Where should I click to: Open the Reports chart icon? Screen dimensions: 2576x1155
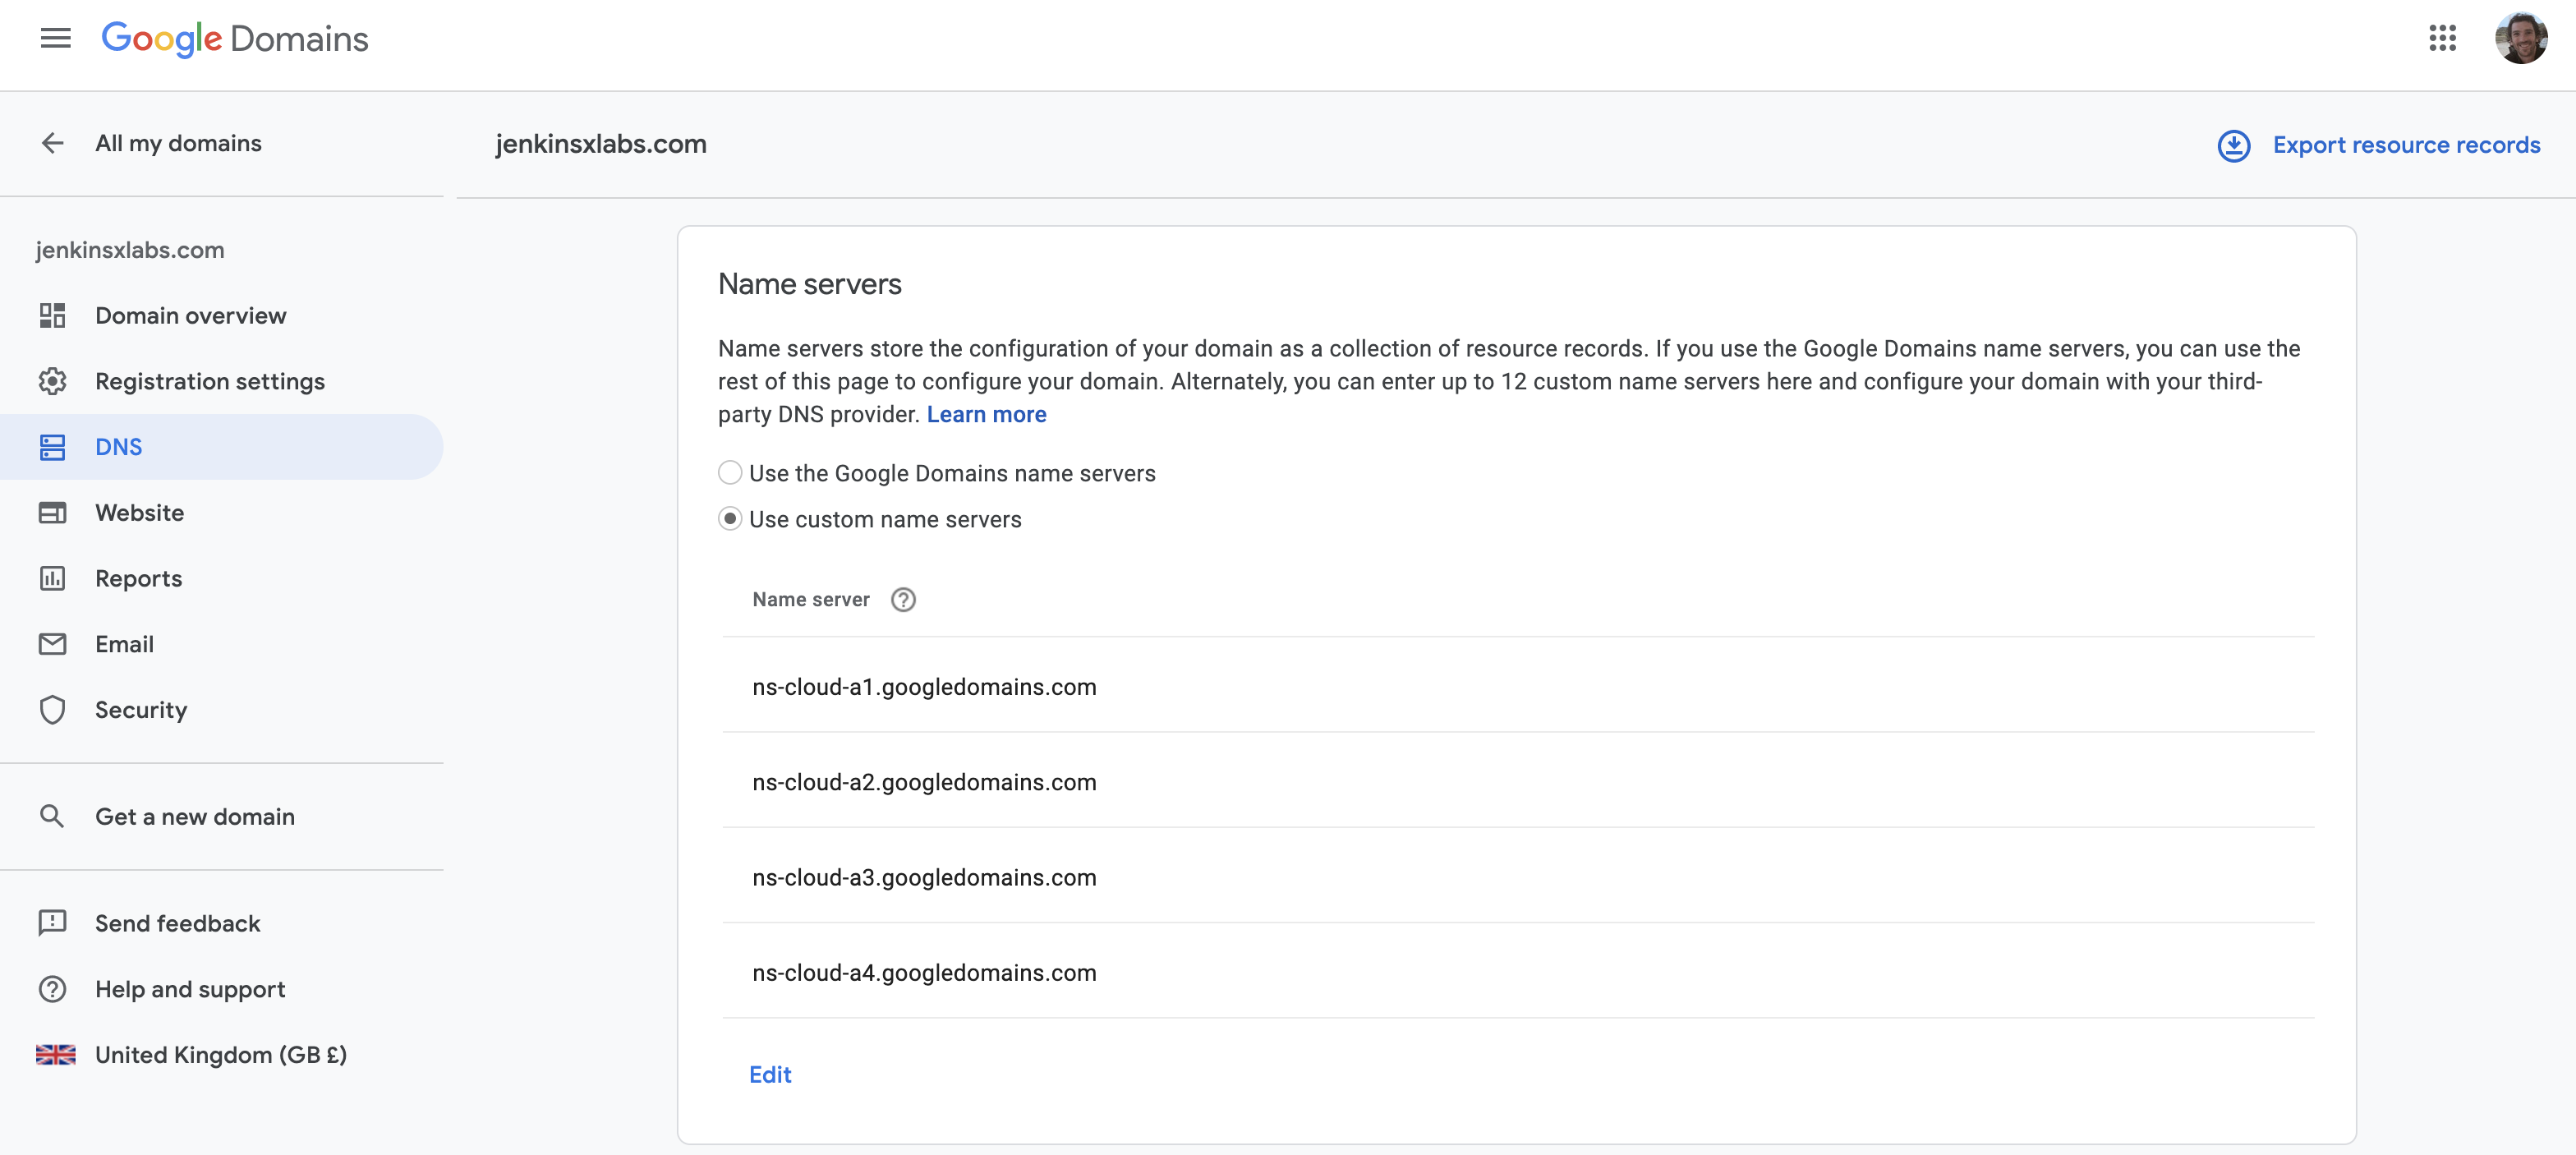pos(52,578)
